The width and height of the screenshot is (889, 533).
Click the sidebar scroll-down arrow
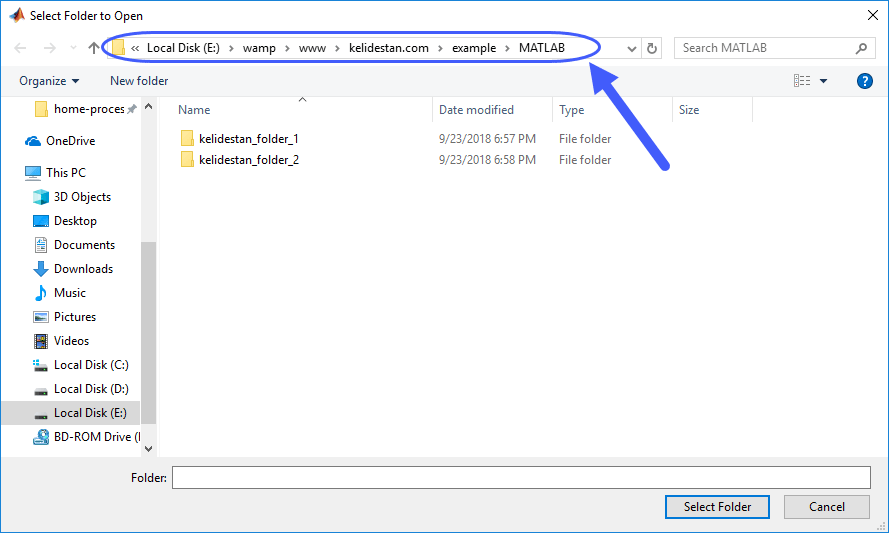[x=149, y=449]
